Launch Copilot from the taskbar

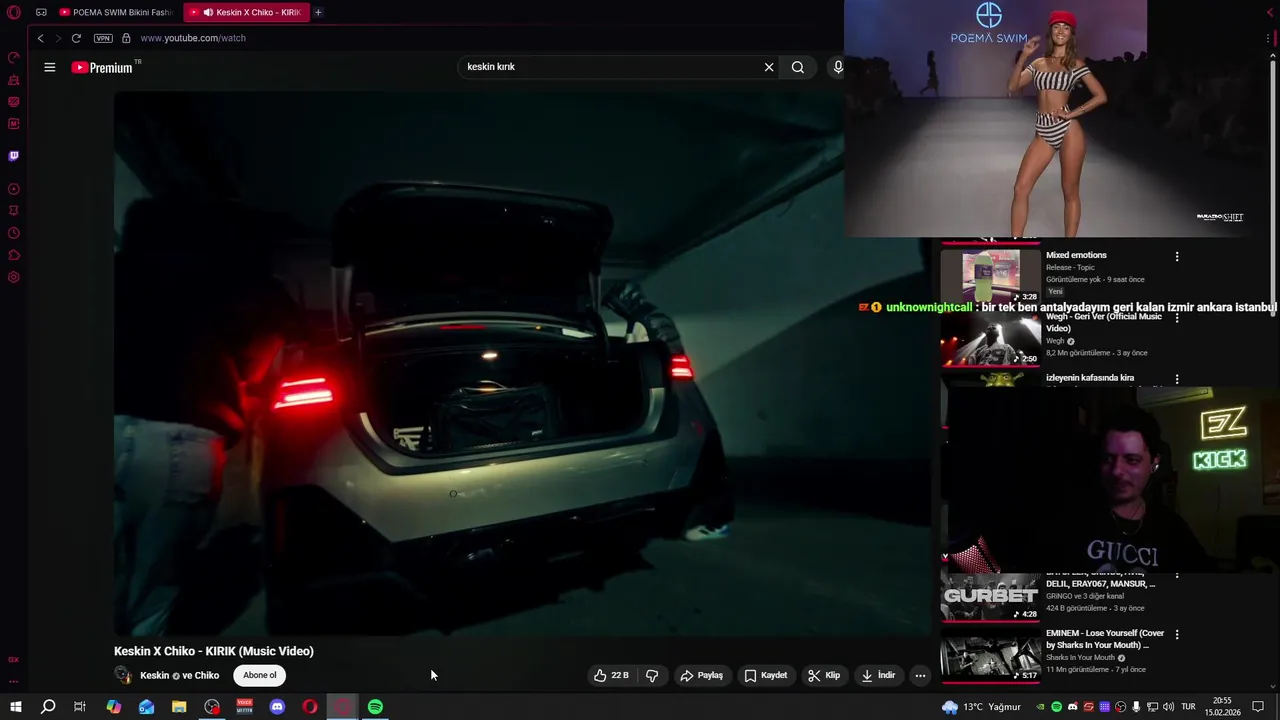(x=114, y=707)
